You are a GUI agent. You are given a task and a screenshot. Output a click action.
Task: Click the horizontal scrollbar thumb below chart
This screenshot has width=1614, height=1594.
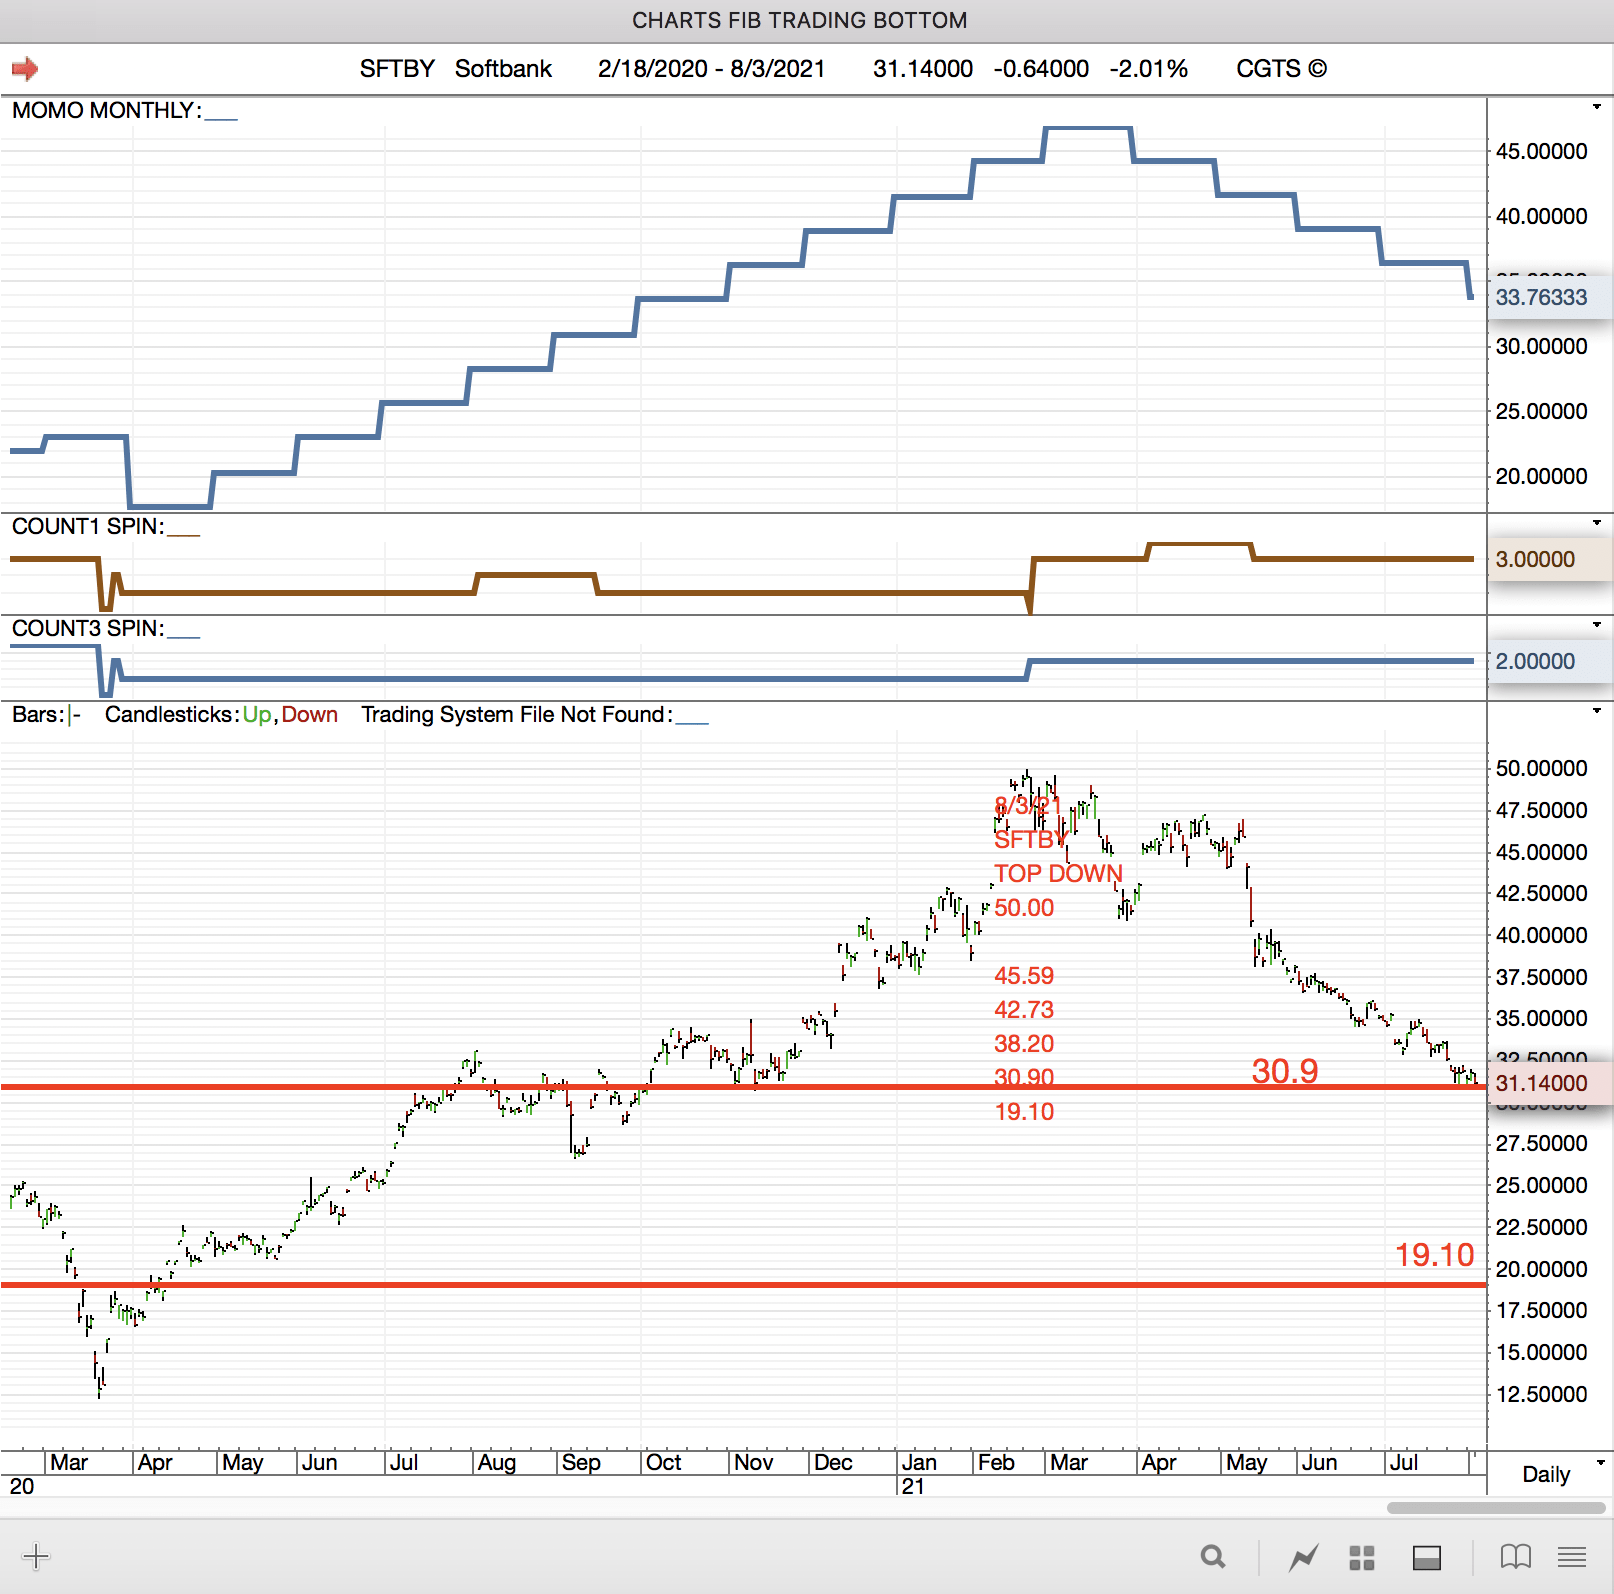tap(1496, 1508)
